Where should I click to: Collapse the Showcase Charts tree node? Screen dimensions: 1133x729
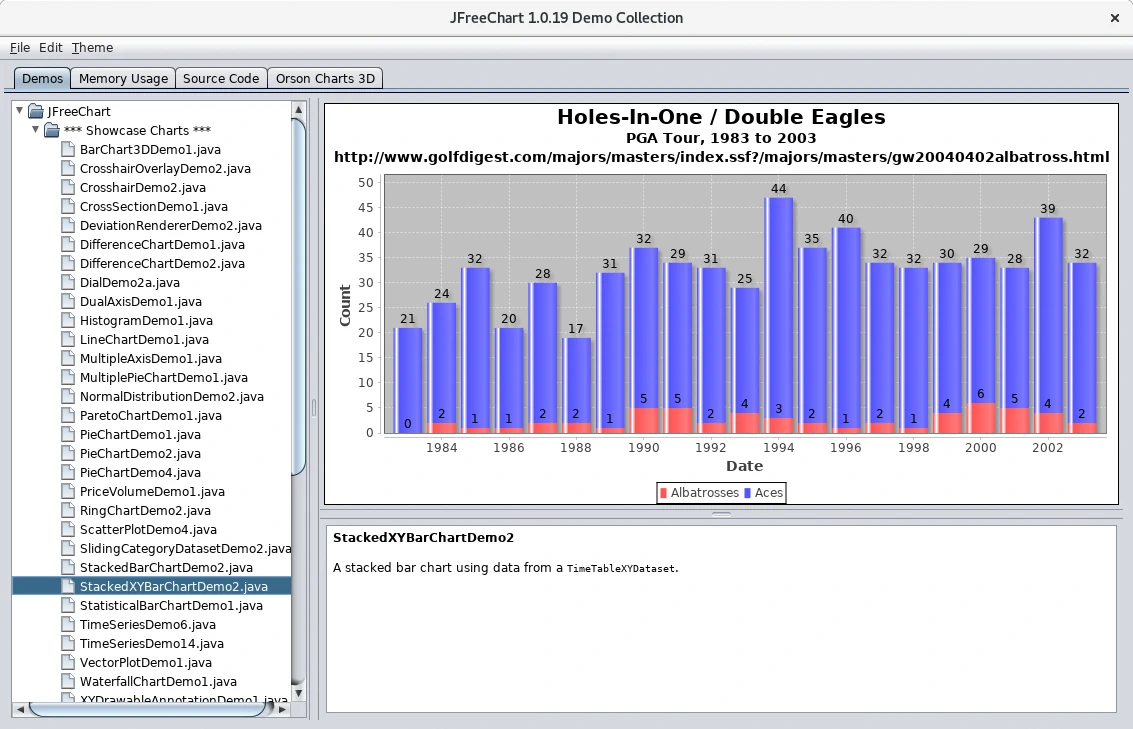[36, 130]
